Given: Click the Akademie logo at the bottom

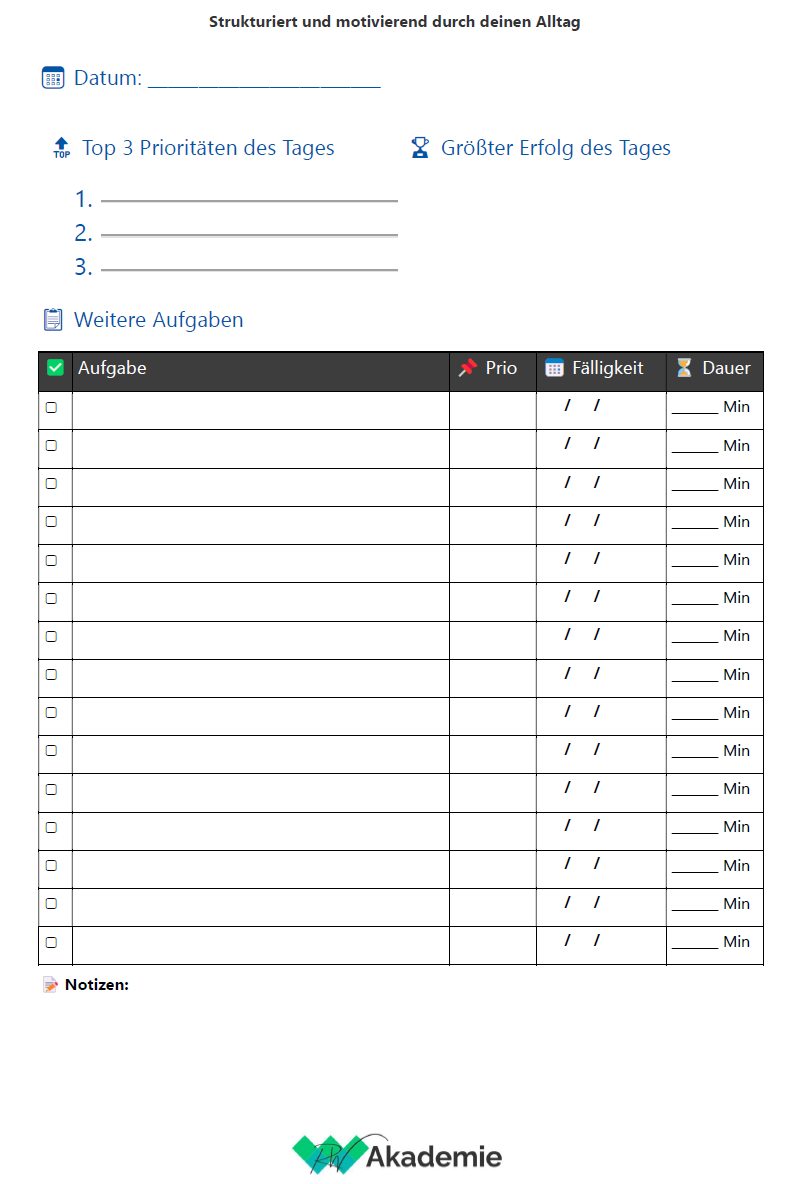Looking at the screenshot, I should (397, 1156).
